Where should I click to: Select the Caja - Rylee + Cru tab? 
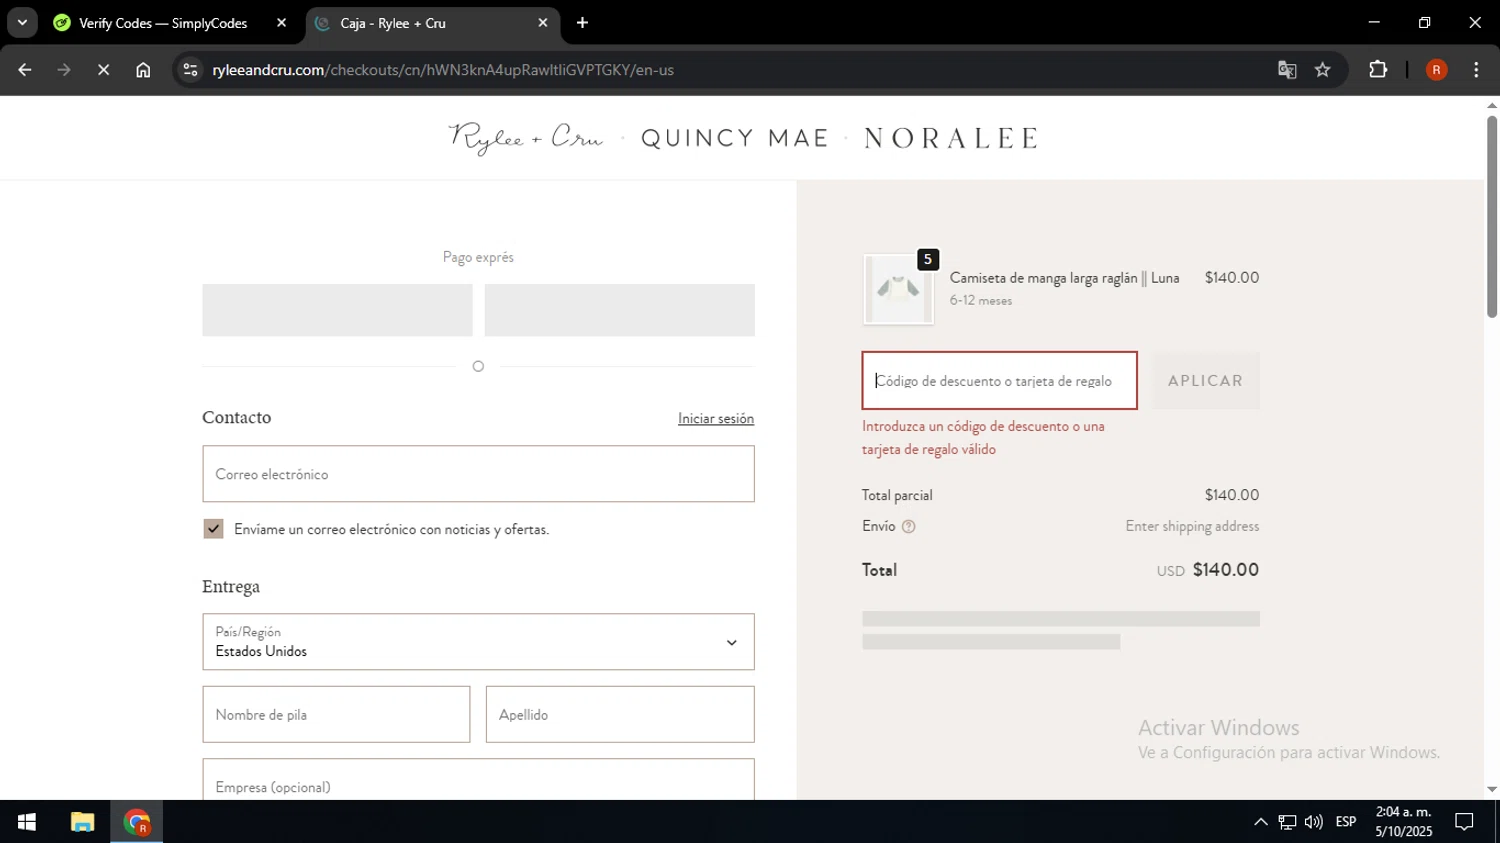pos(430,23)
